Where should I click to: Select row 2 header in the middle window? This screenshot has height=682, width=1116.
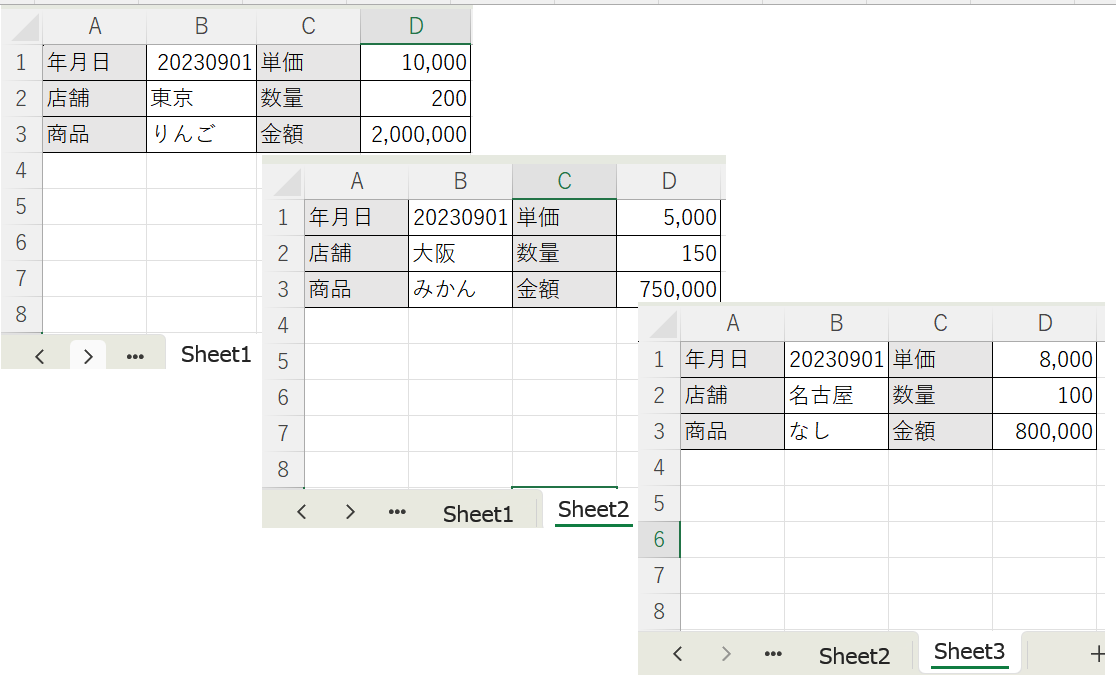[283, 253]
